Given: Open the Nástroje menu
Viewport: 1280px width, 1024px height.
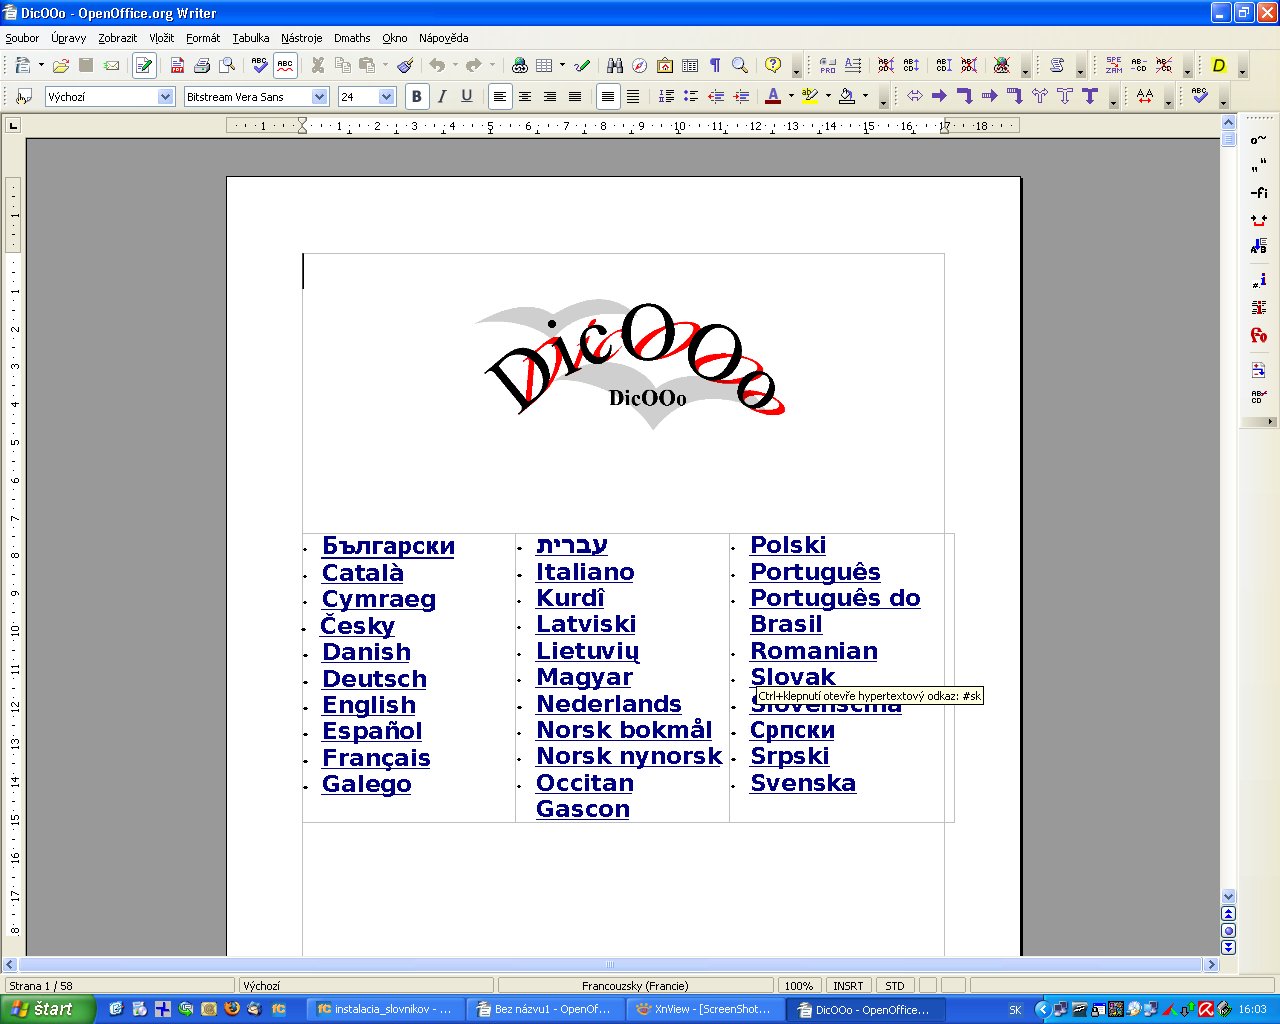Looking at the screenshot, I should 301,38.
